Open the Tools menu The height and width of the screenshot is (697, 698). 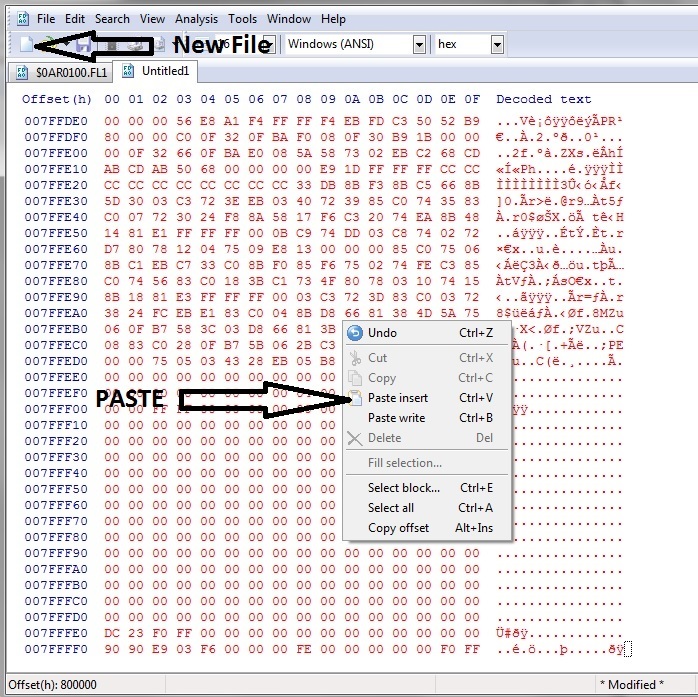[243, 19]
